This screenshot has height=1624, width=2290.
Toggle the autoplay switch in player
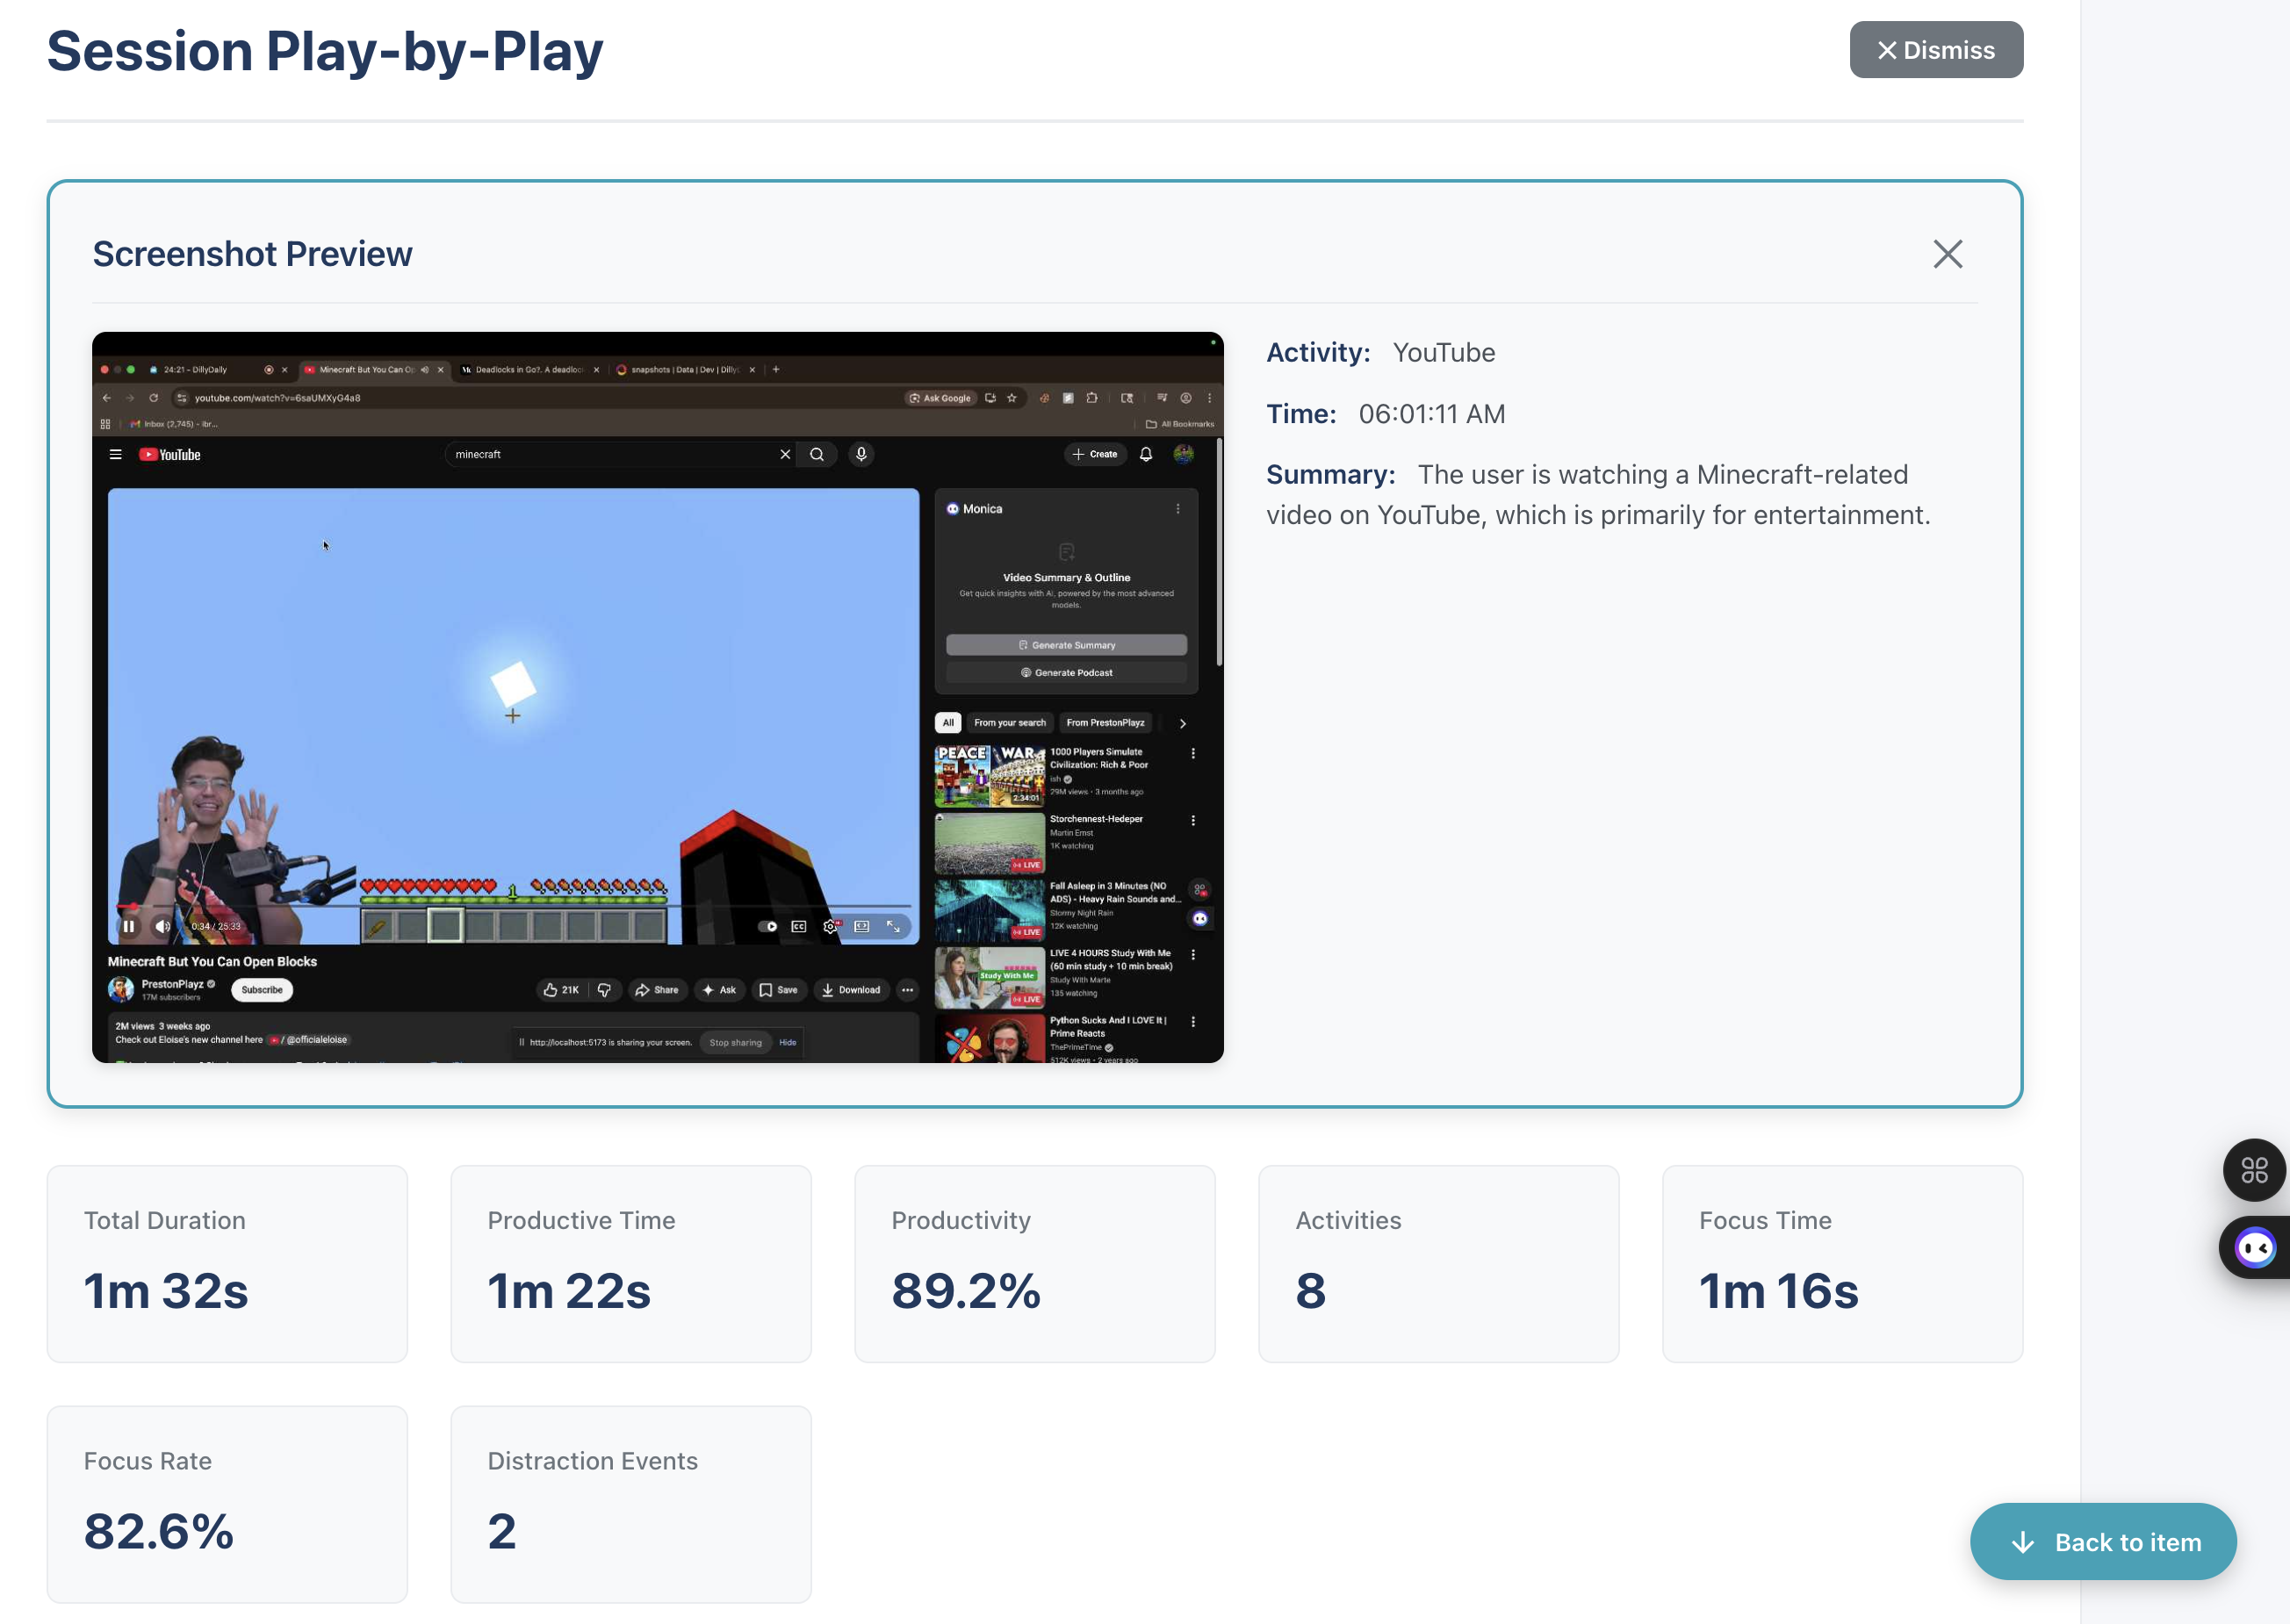(x=767, y=926)
